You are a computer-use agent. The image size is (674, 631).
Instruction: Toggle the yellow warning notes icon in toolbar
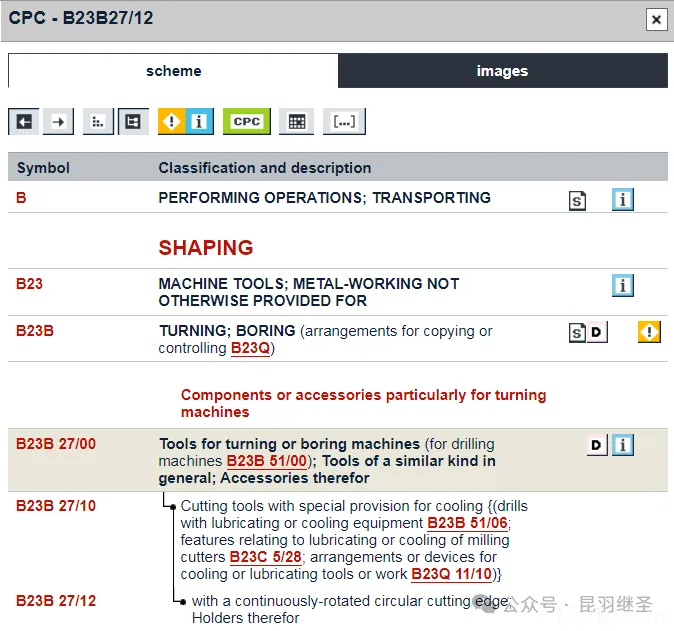click(172, 122)
